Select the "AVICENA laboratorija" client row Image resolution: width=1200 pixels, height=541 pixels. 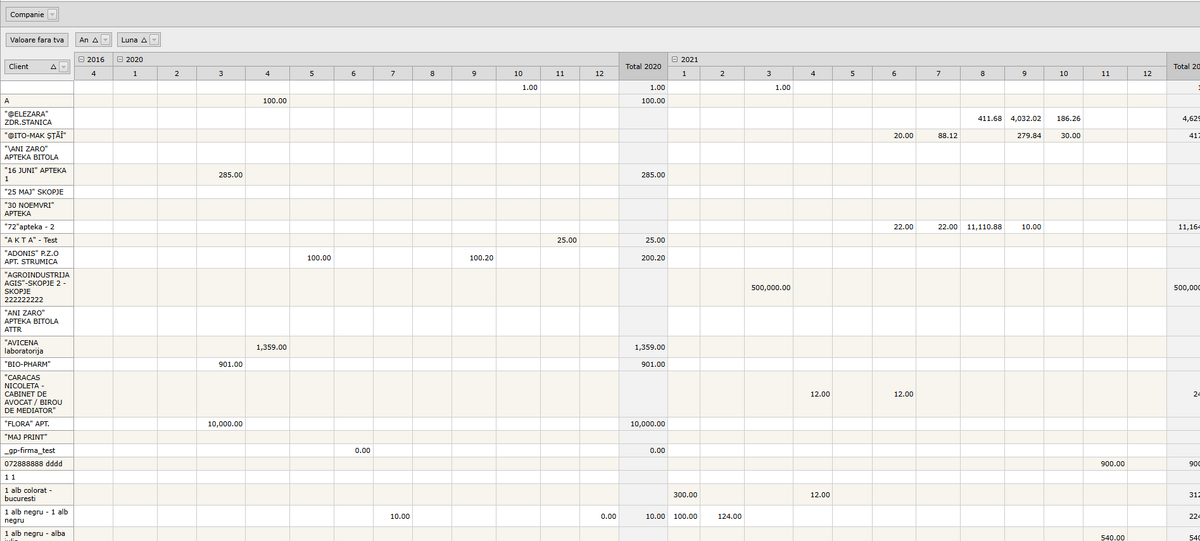[x=37, y=347]
